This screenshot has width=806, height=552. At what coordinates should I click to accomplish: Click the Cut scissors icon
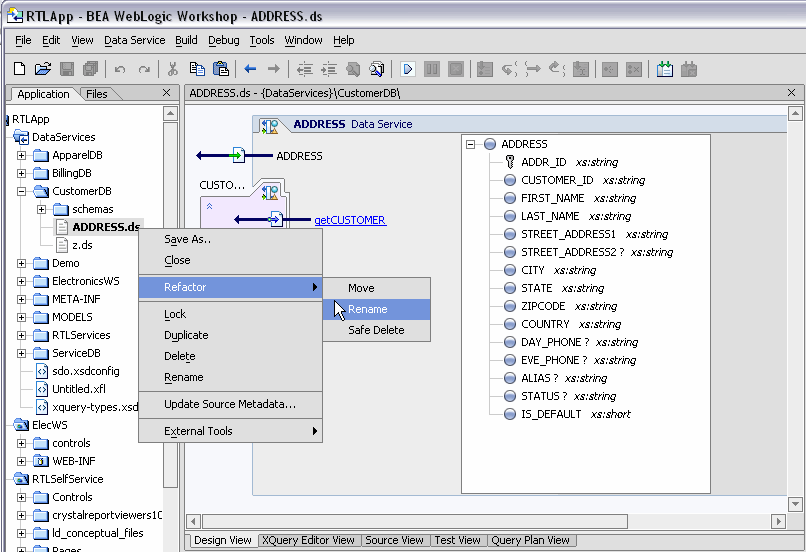173,69
